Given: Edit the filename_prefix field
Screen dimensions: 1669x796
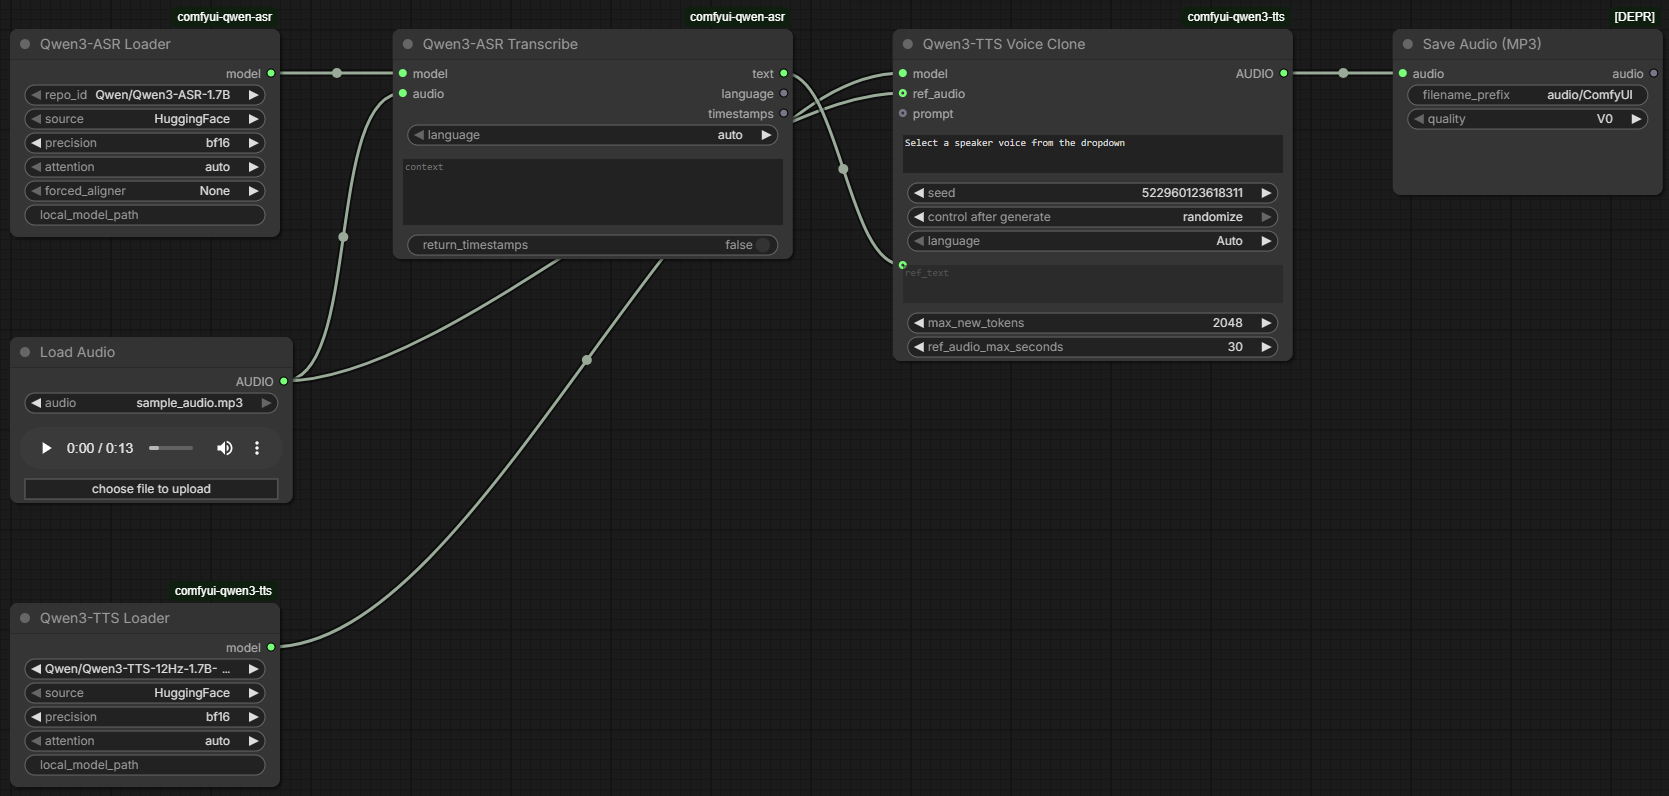Looking at the screenshot, I should pos(1528,95).
